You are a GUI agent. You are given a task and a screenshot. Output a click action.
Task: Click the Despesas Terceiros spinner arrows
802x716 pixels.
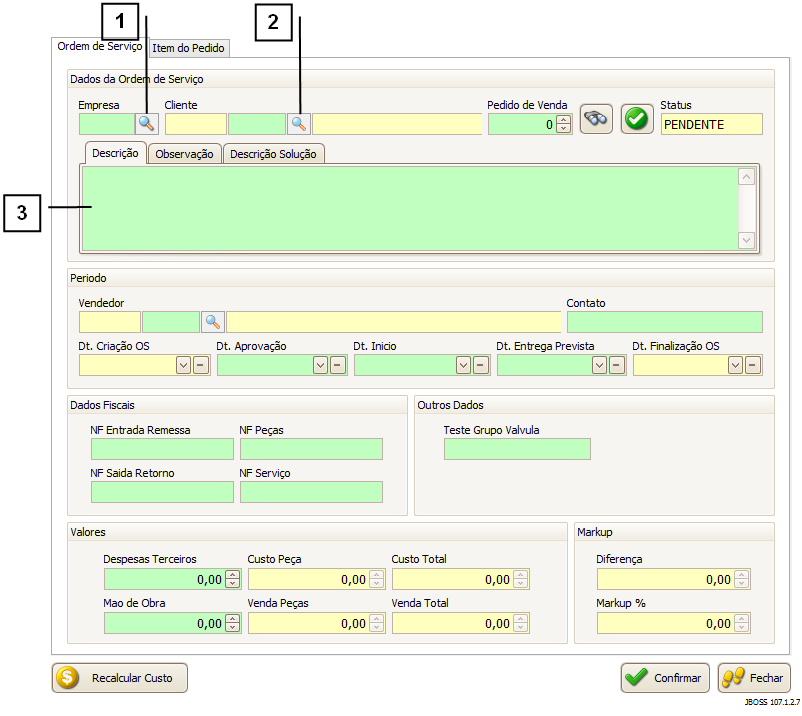click(x=233, y=579)
